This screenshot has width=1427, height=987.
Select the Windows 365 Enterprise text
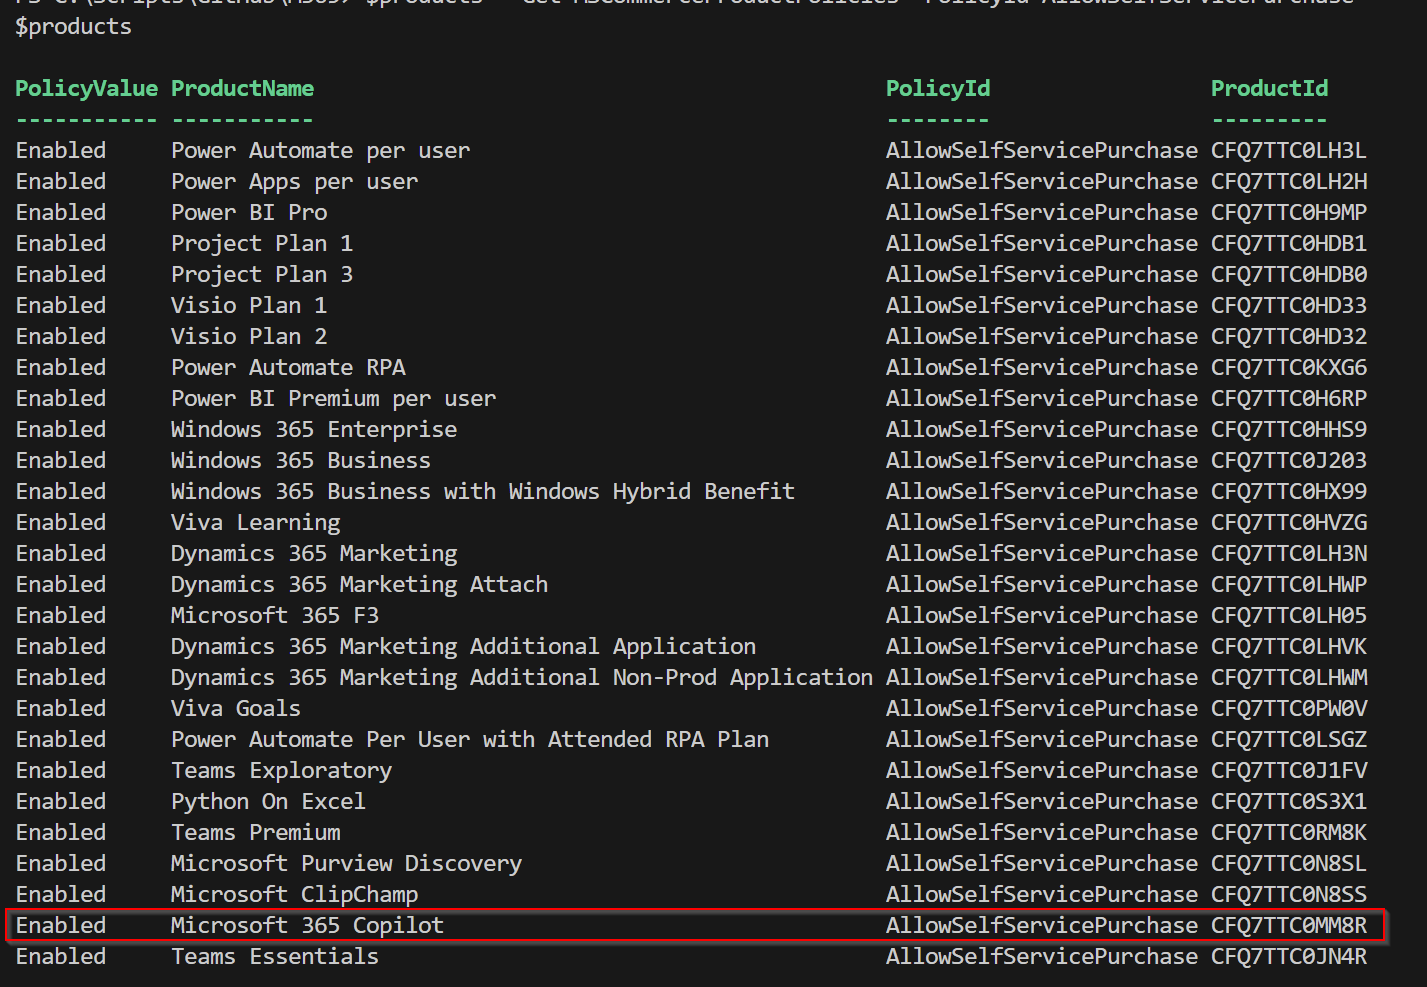click(313, 430)
